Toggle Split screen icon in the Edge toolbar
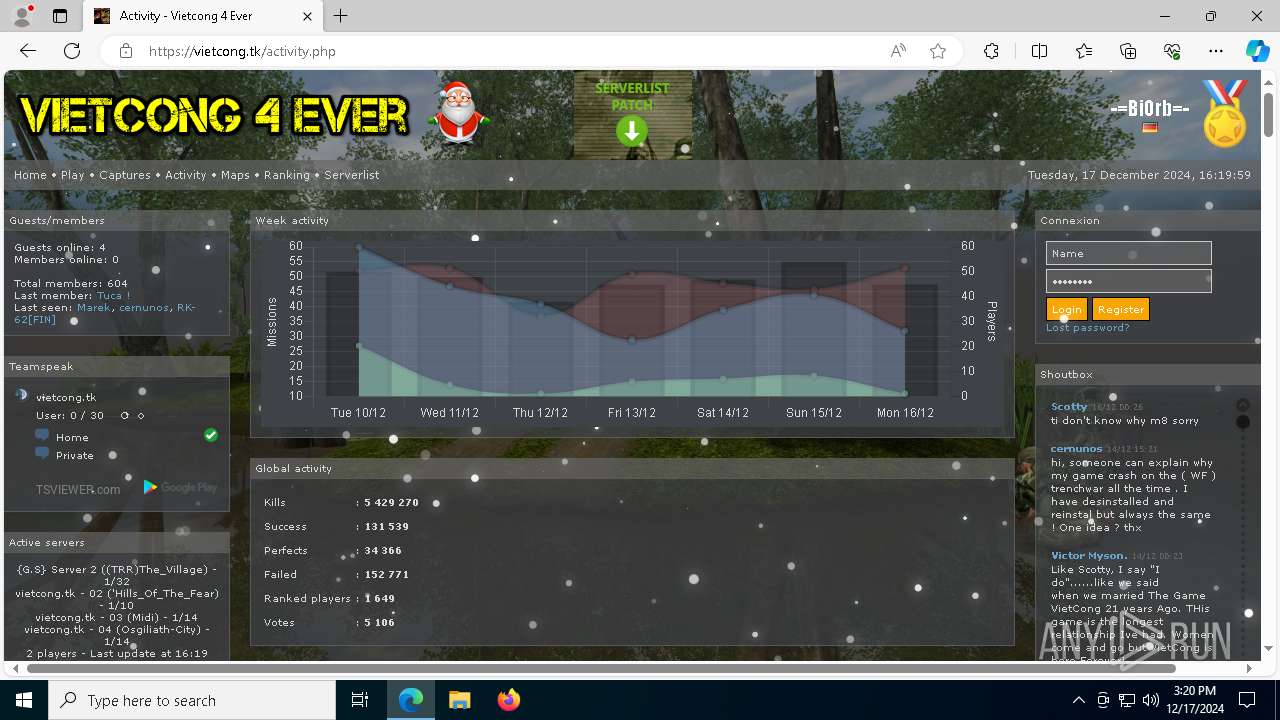 1039,51
